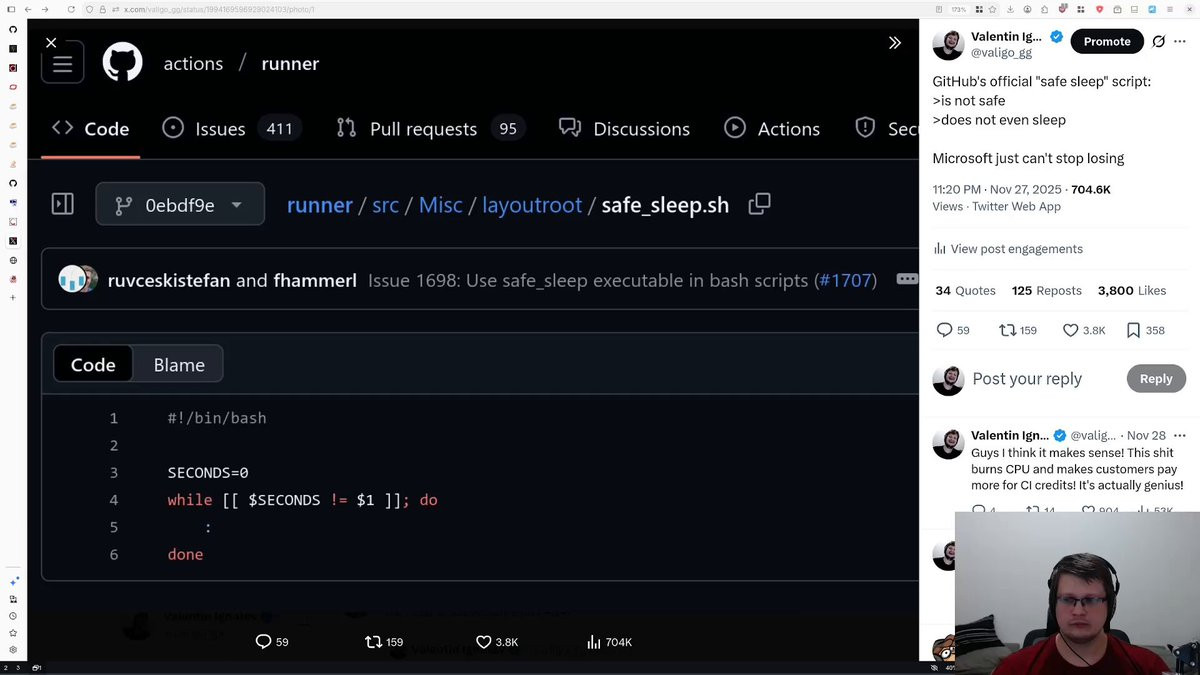Open the Pull requests tab
This screenshot has width=1200, height=675.
(x=430, y=128)
